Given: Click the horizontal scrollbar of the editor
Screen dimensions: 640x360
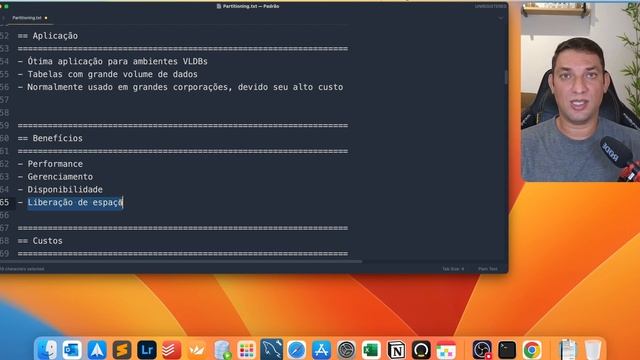Looking at the screenshot, I should (x=180, y=261).
